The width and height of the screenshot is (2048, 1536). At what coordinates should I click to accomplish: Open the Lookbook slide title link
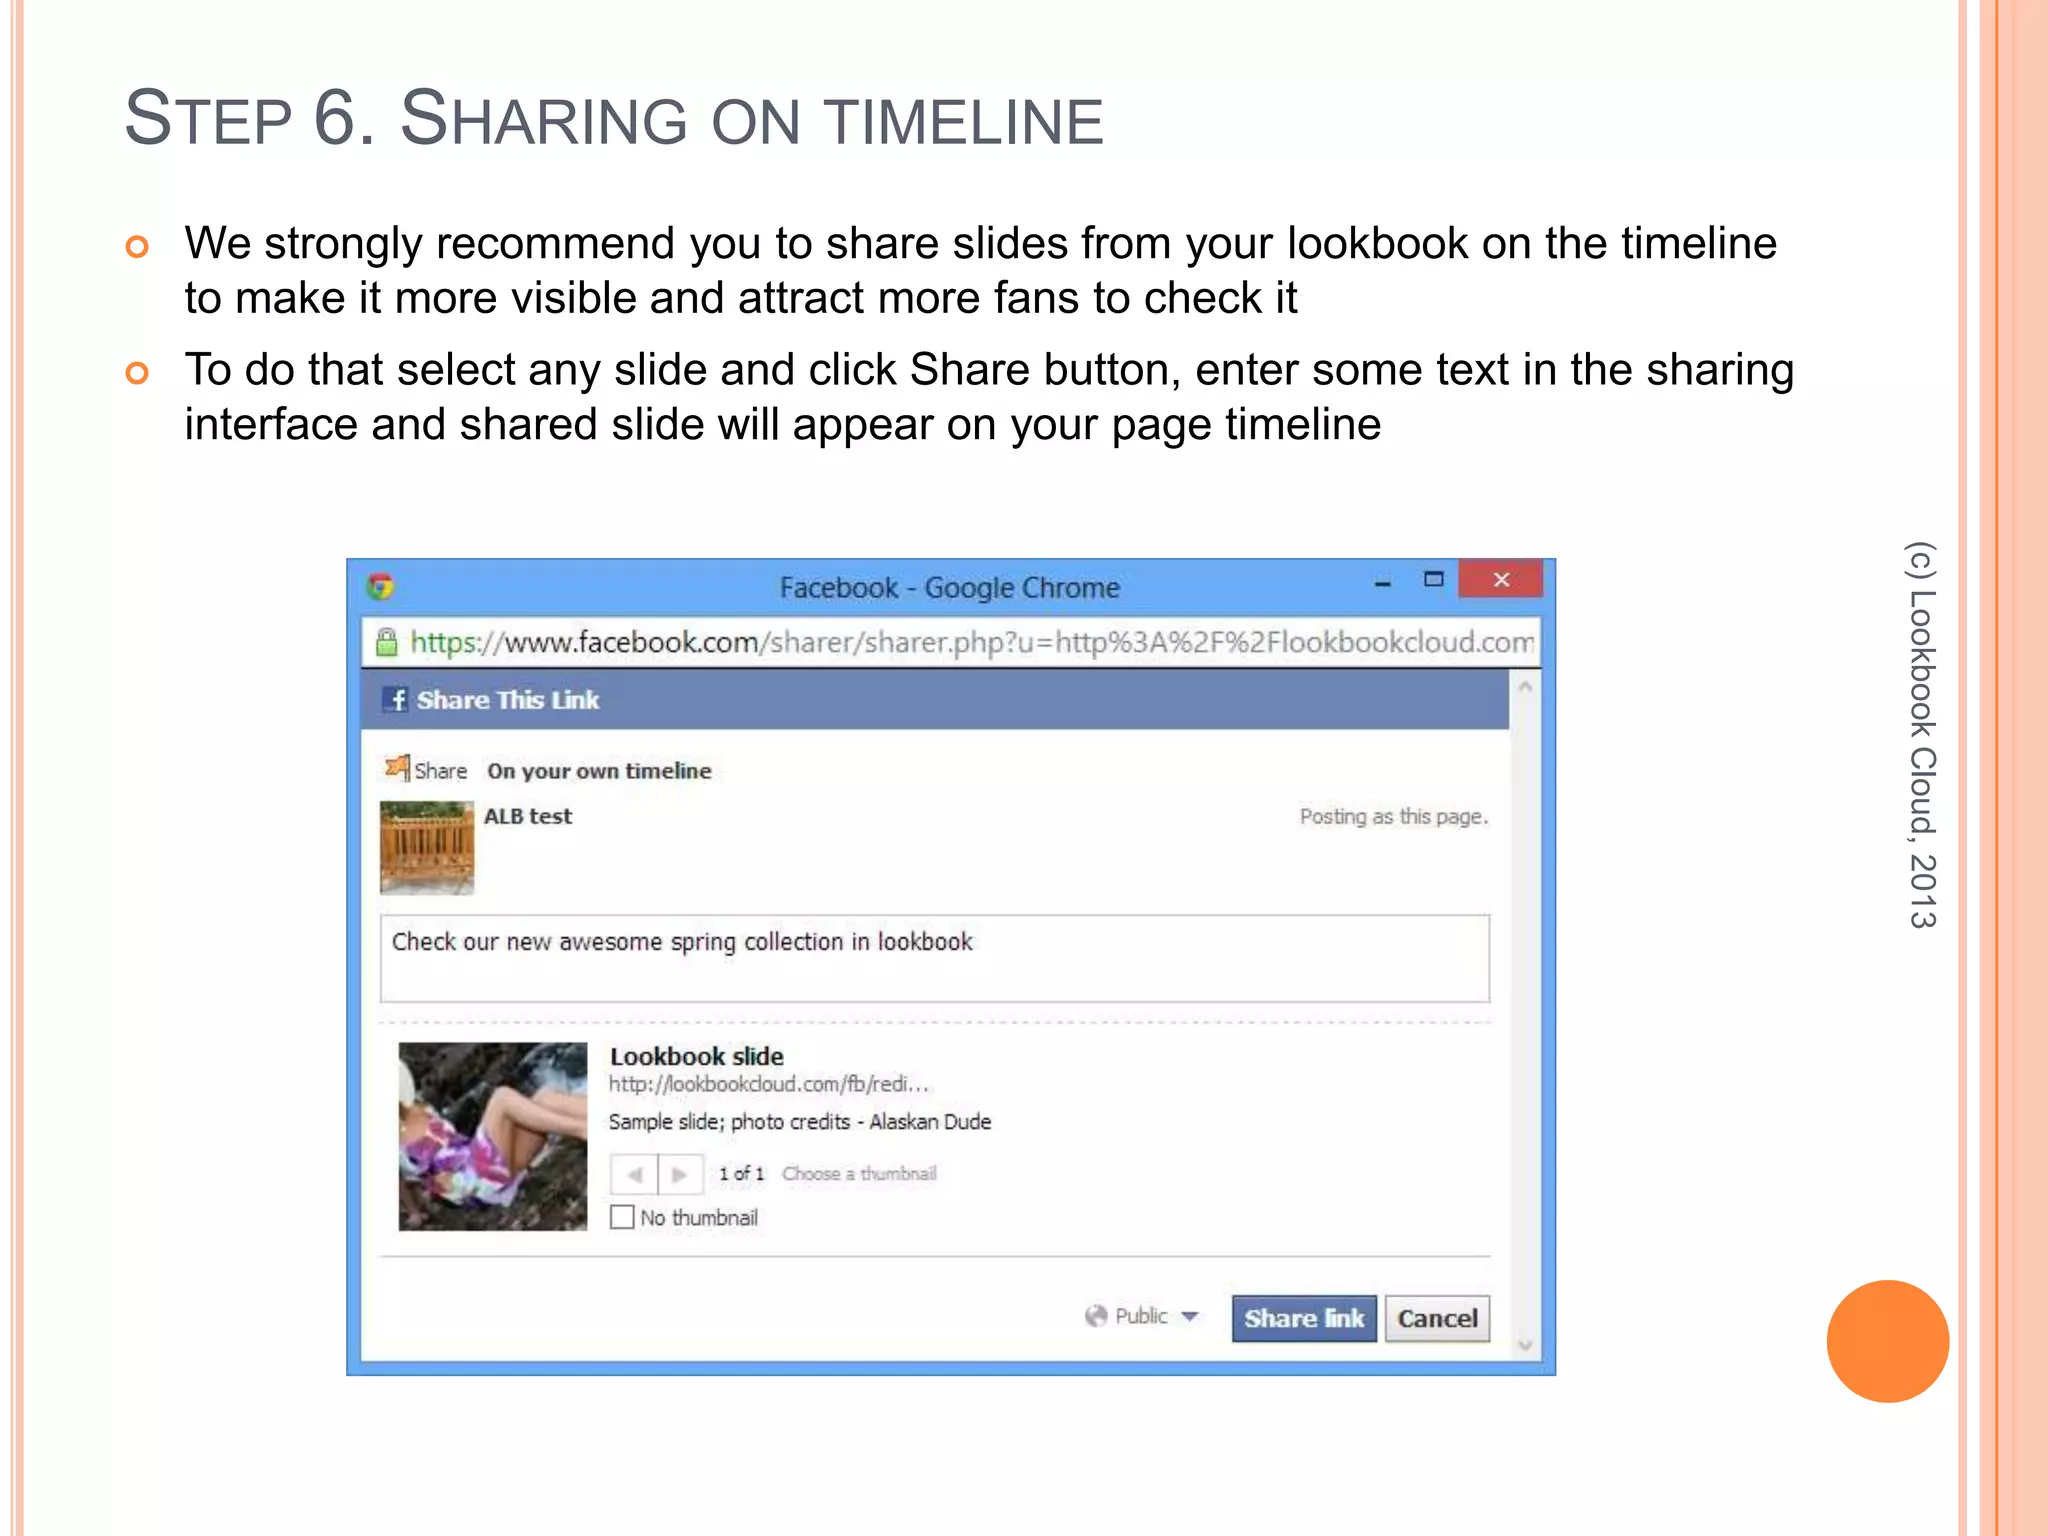697,1056
